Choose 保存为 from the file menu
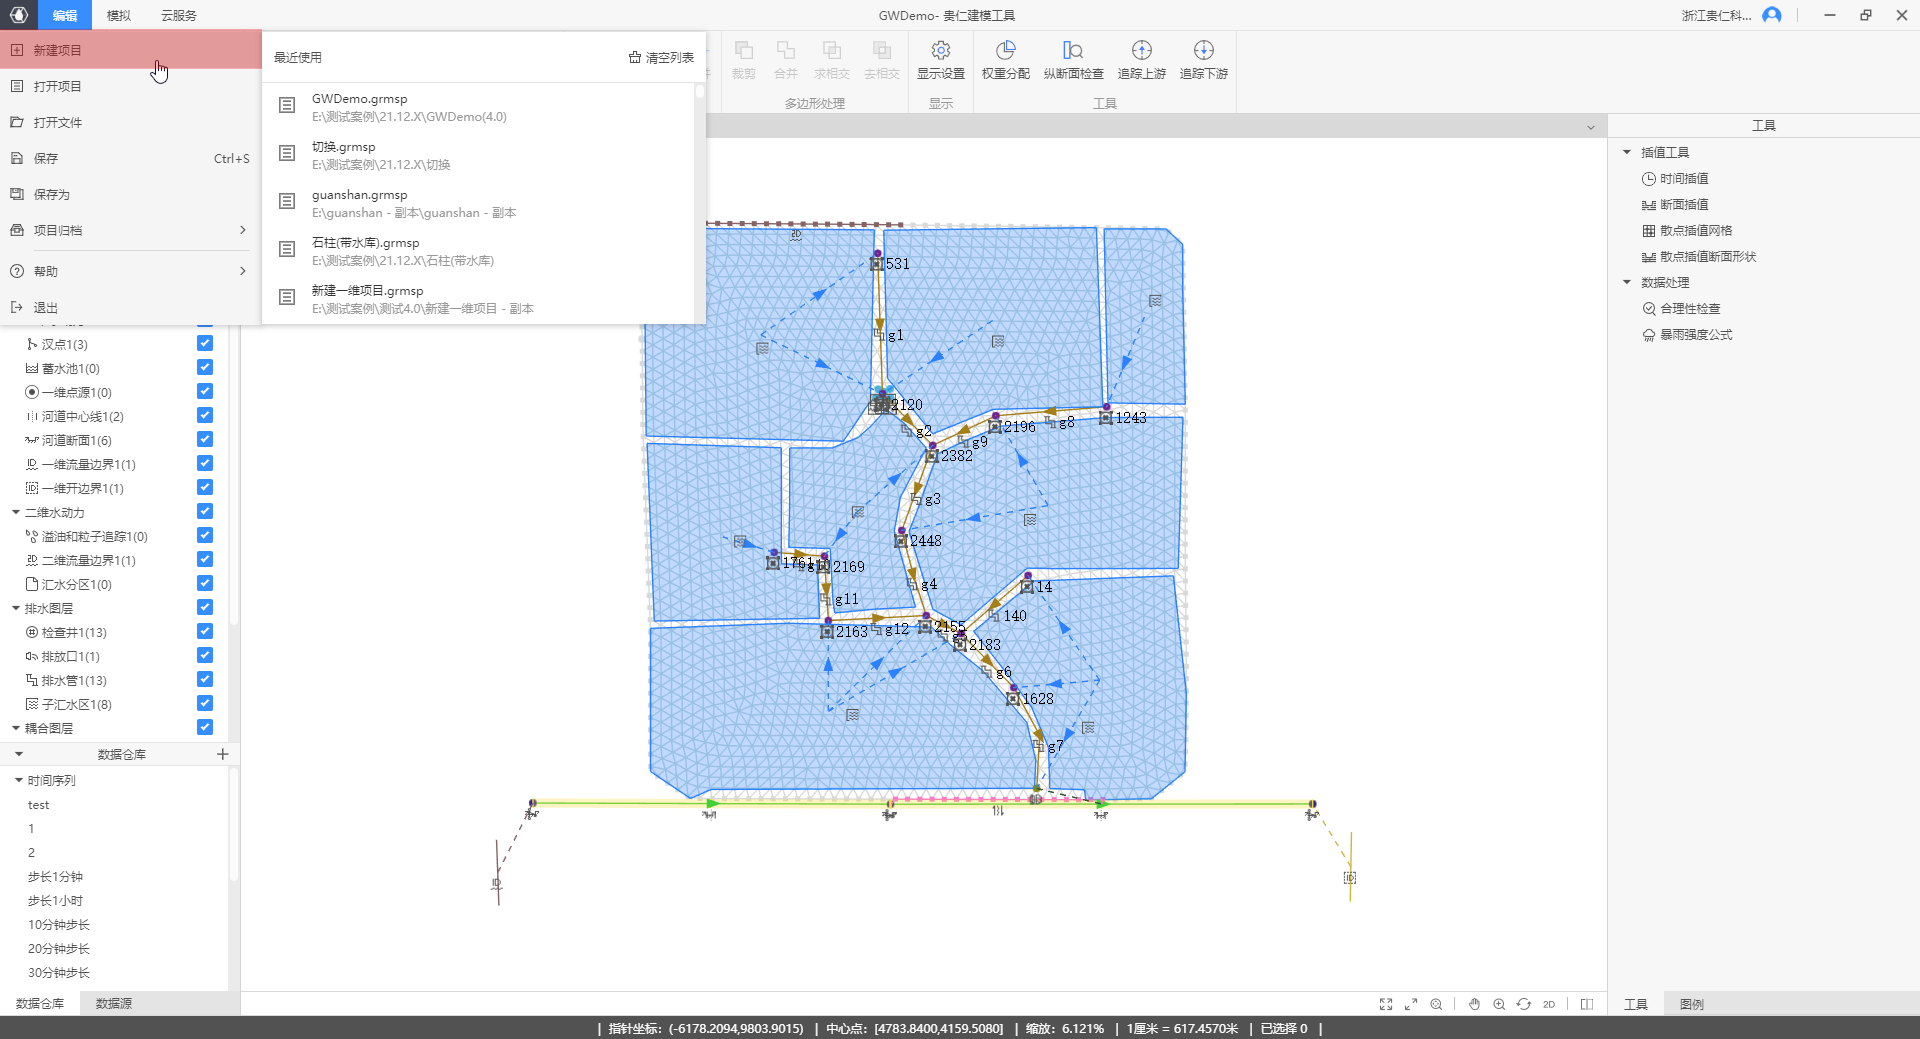1920x1039 pixels. (x=130, y=194)
